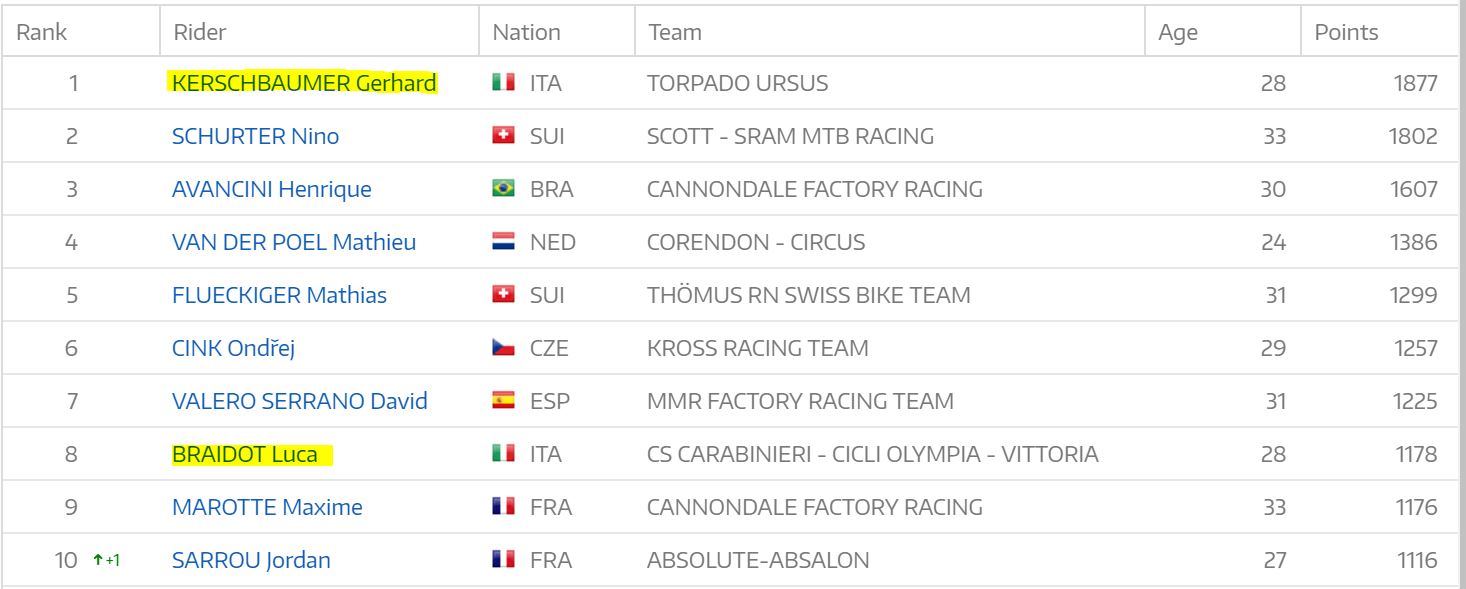Open VAN DER POEL Mathieu link
The image size is (1466, 589).
(x=294, y=242)
